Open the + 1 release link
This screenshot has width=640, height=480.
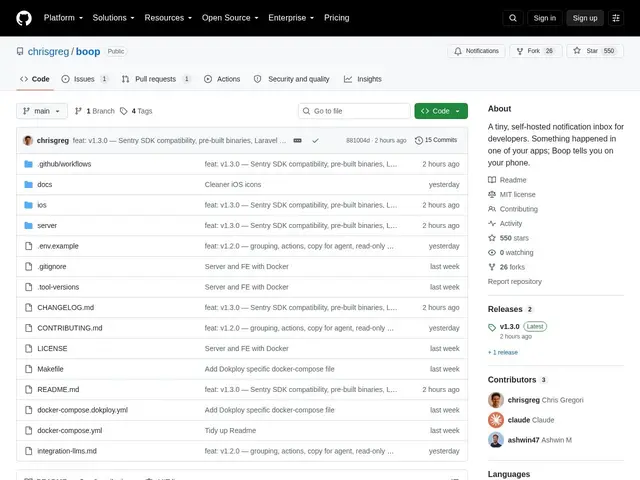[503, 352]
